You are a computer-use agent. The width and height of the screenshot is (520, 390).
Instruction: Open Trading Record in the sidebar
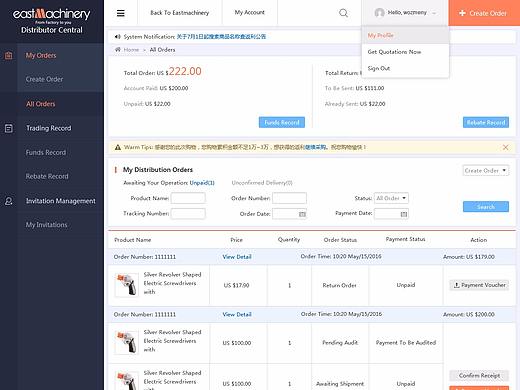point(49,128)
